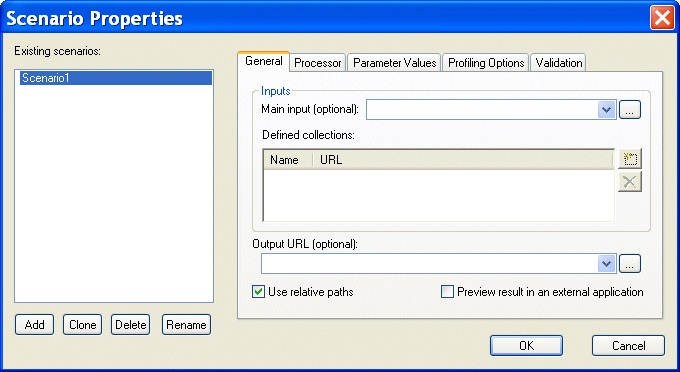This screenshot has height=372, width=680.
Task: Click the new collection icon button
Action: point(630,159)
